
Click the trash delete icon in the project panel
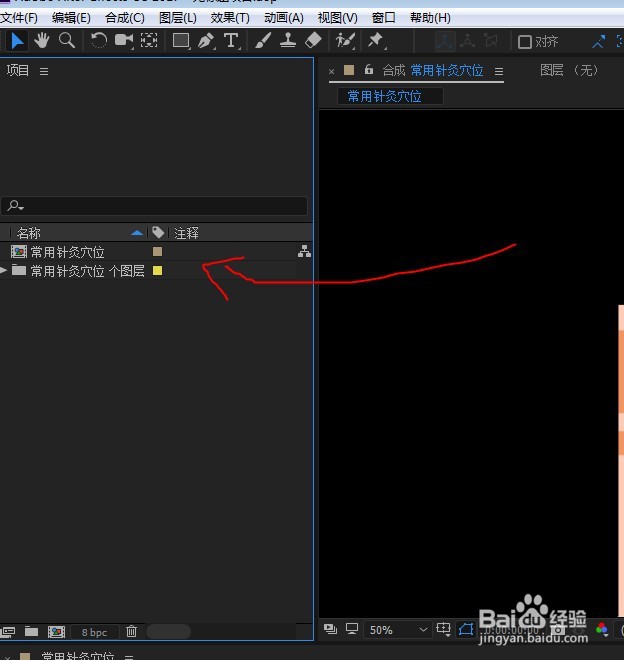point(131,631)
